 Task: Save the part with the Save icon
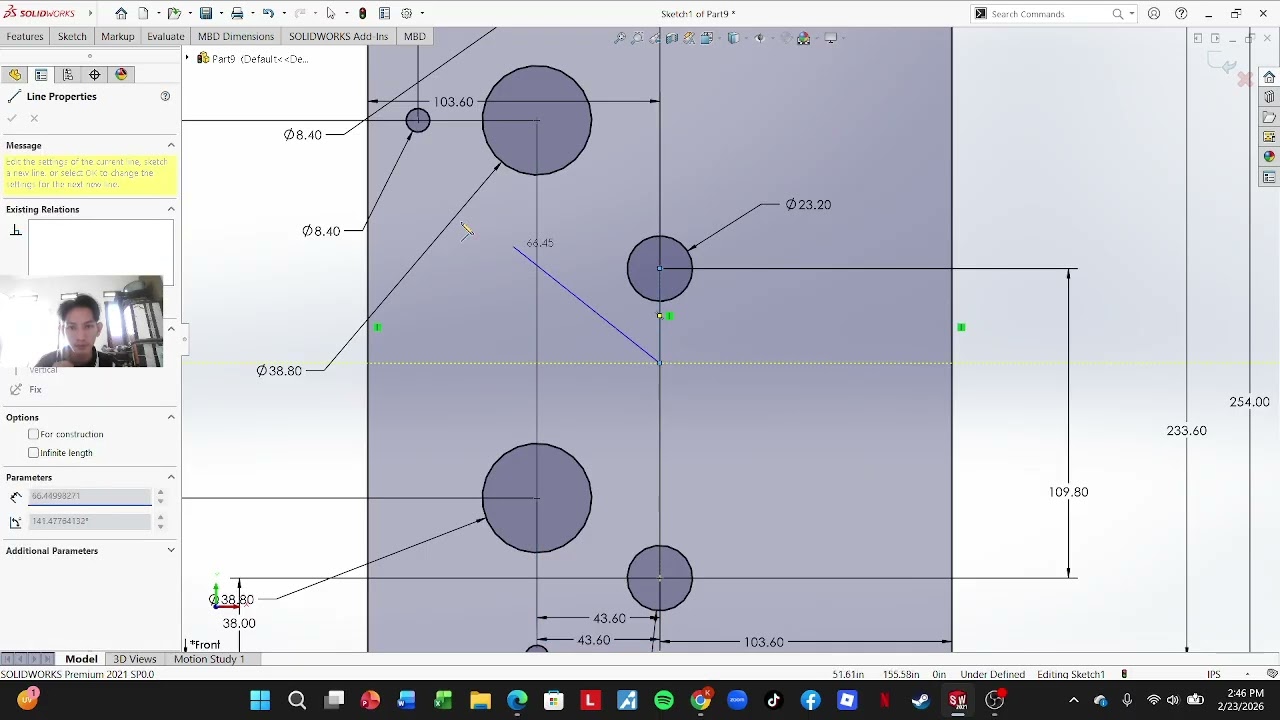(205, 14)
